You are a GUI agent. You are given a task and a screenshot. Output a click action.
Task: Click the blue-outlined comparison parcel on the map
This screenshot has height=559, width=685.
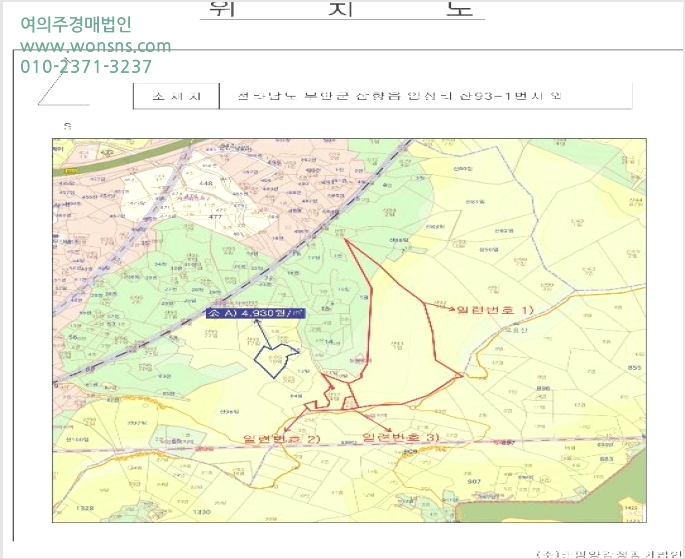tap(277, 360)
